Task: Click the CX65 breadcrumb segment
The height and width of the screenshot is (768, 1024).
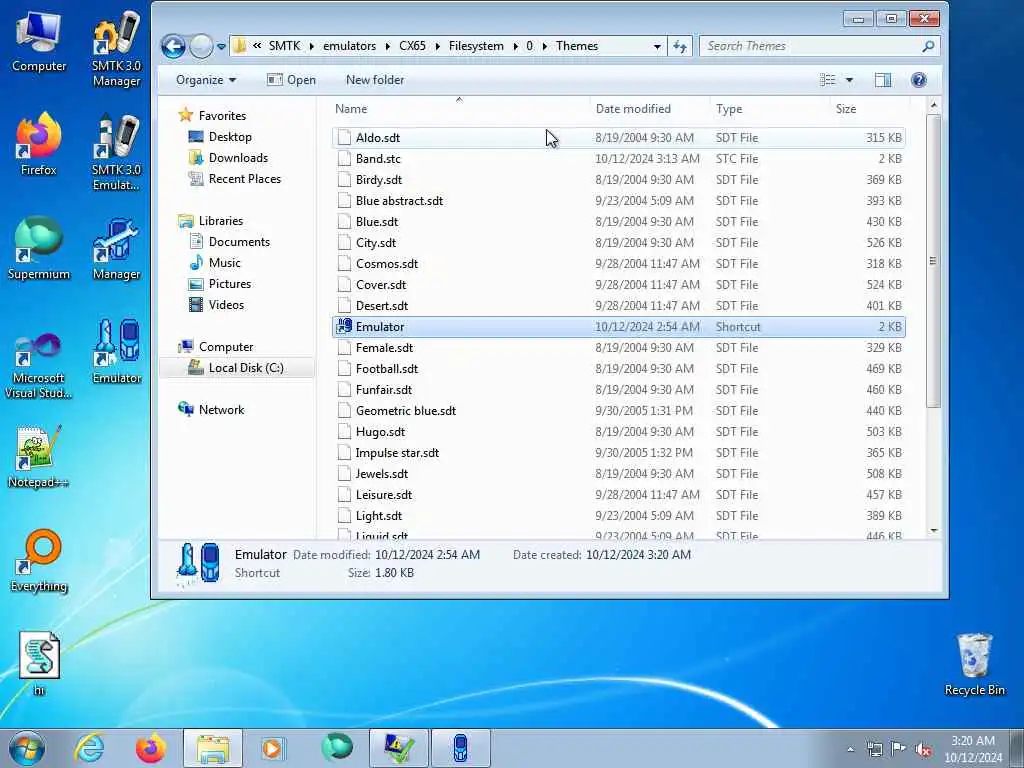Action: [x=412, y=46]
